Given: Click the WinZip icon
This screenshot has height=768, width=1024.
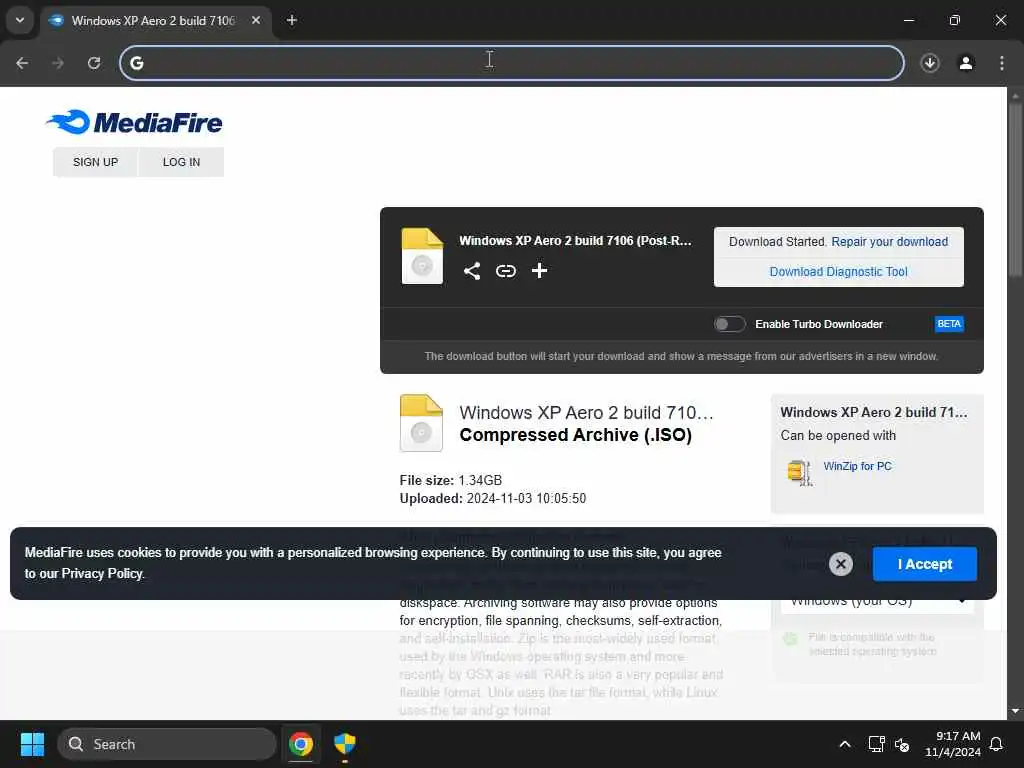Looking at the screenshot, I should coord(799,473).
